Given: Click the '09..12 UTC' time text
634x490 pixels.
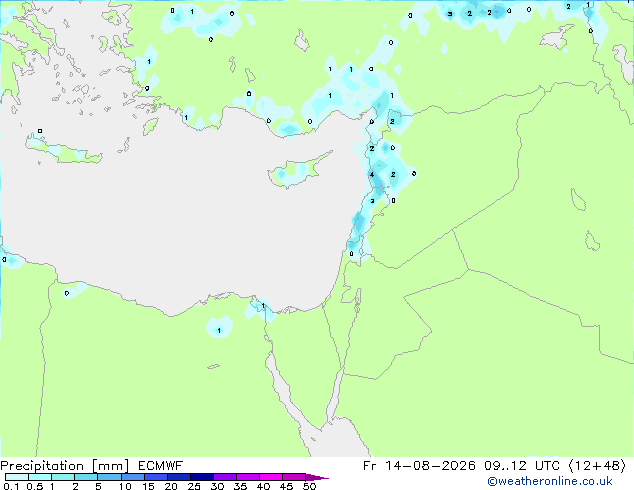Looking at the screenshot, I should click(x=522, y=466).
